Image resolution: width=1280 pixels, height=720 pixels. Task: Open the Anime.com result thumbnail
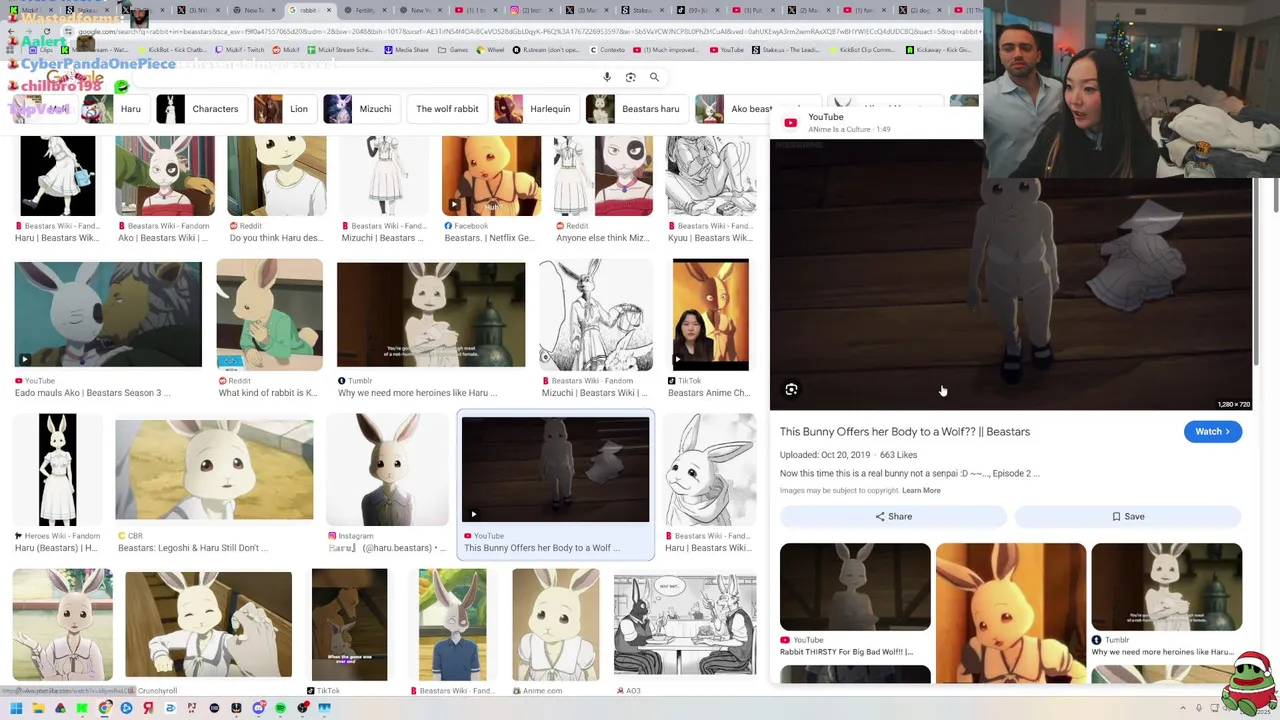point(556,625)
